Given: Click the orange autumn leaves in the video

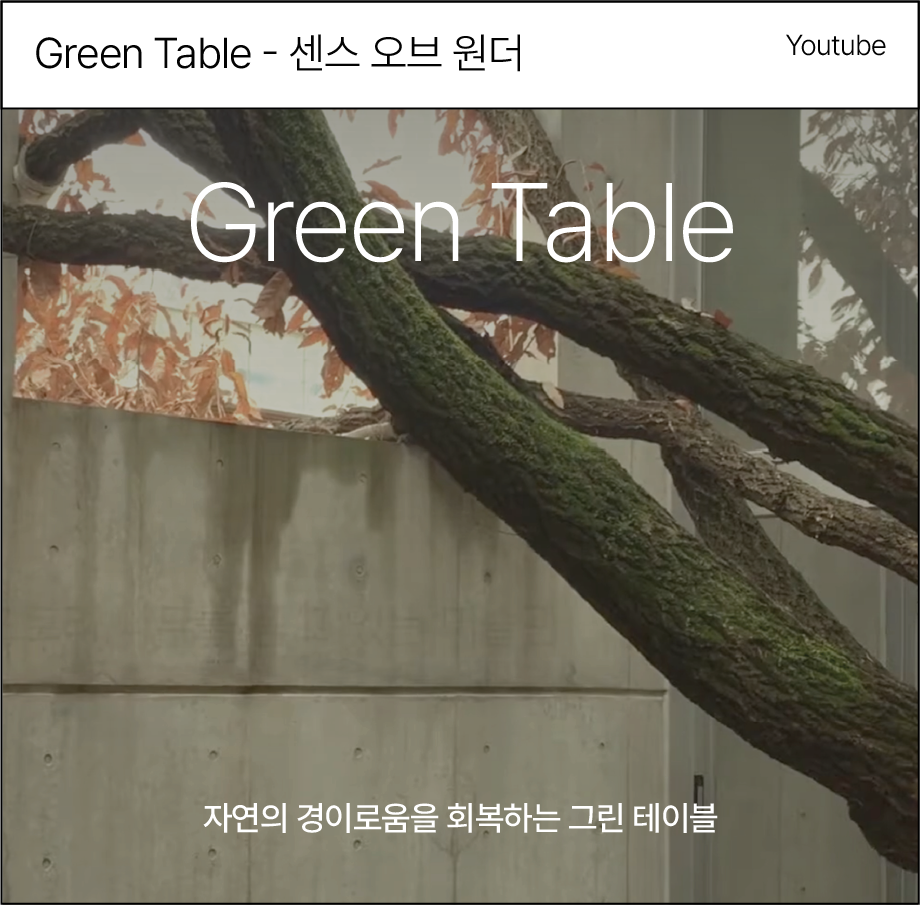Looking at the screenshot, I should click(117, 340).
